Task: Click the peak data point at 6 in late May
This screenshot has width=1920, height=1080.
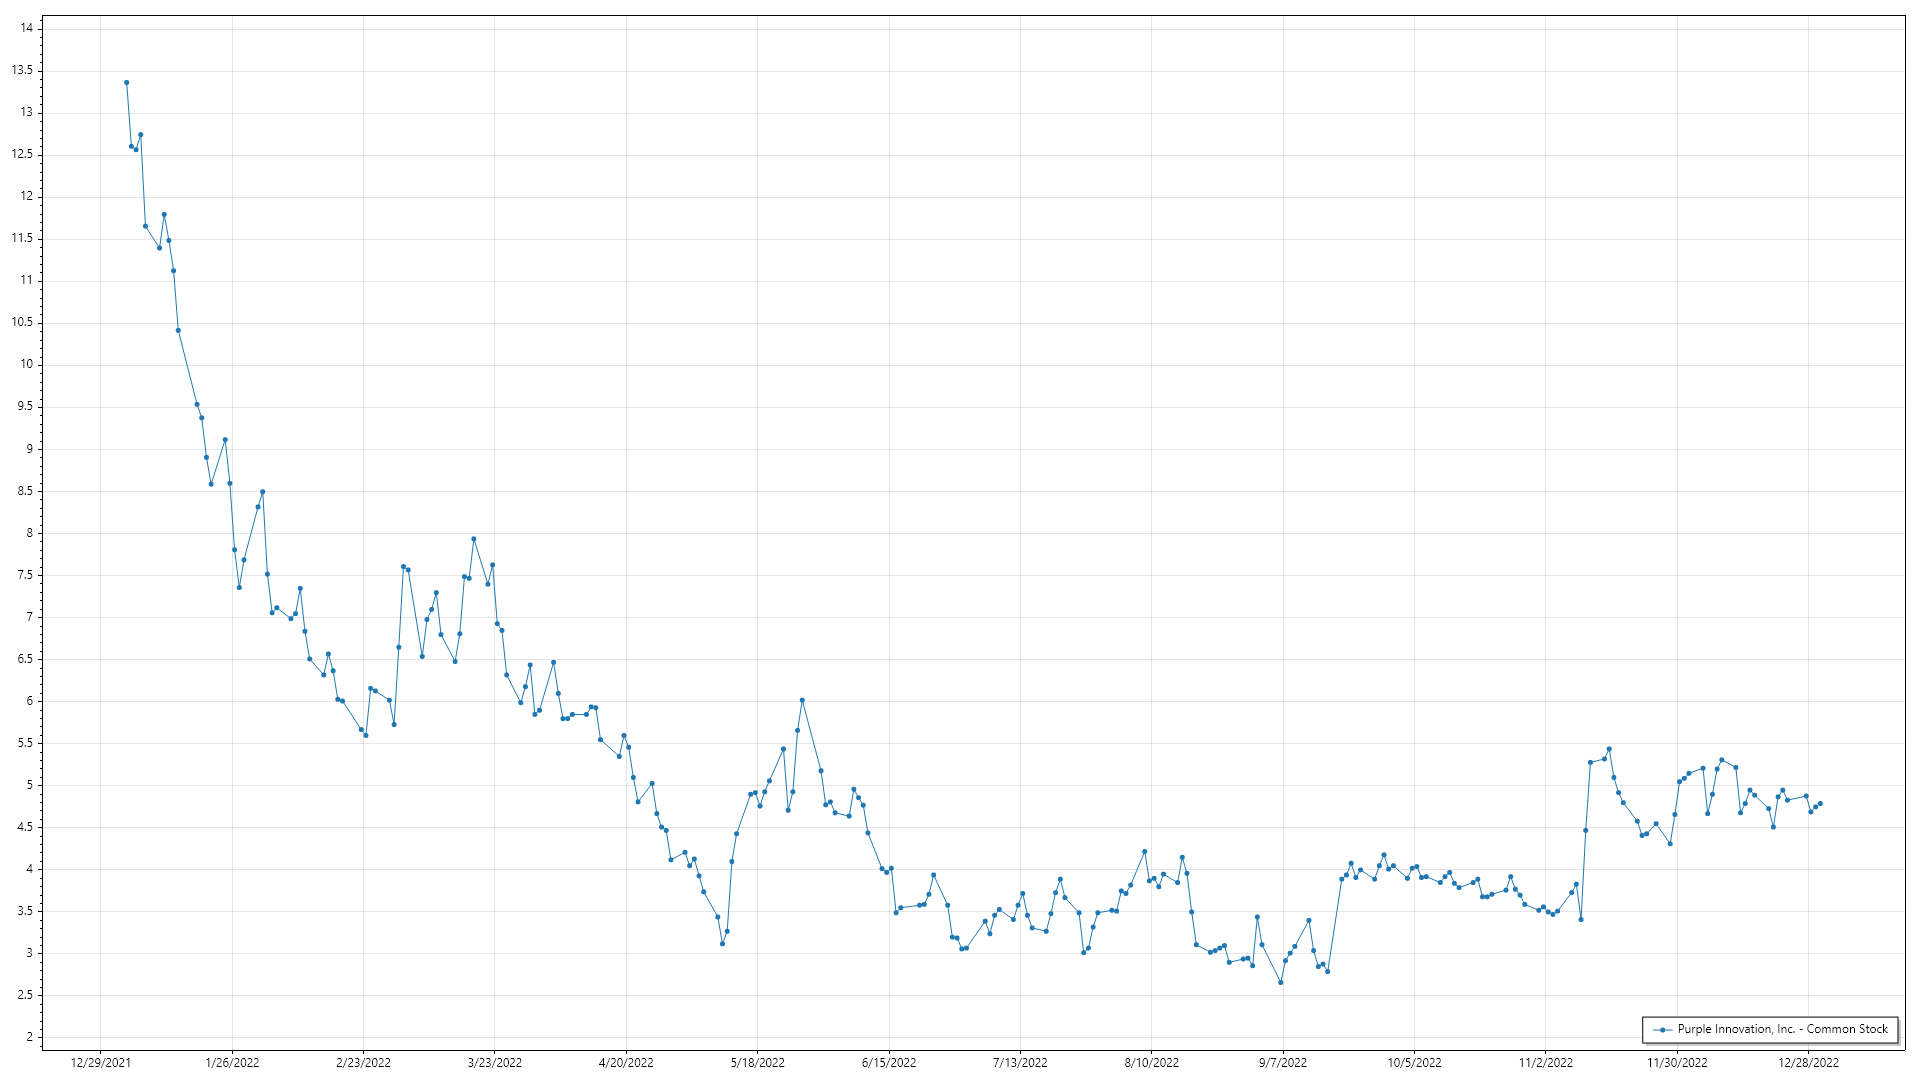Action: [x=802, y=701]
